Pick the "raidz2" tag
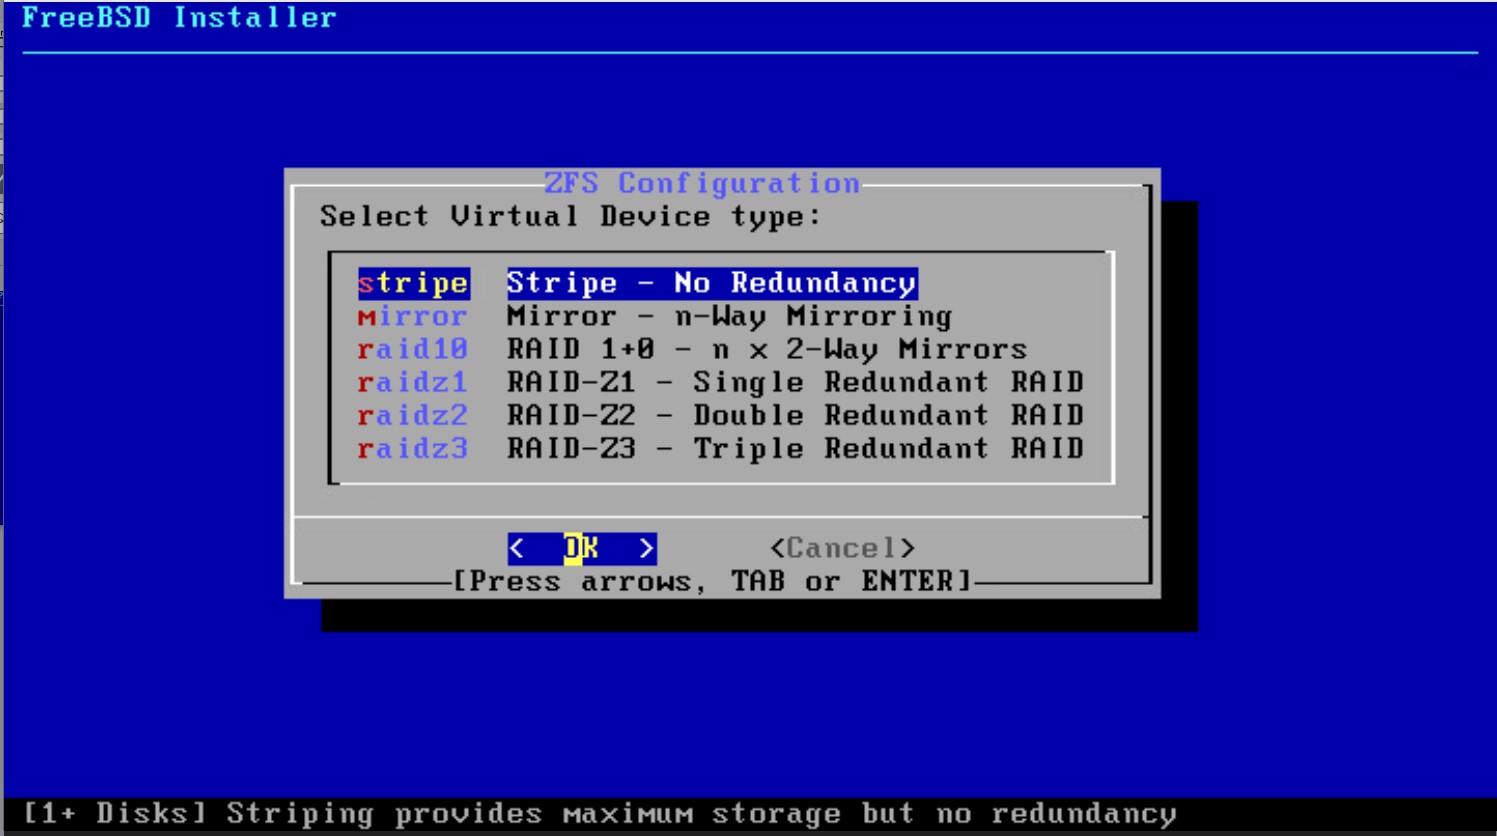1497x836 pixels. click(x=413, y=415)
